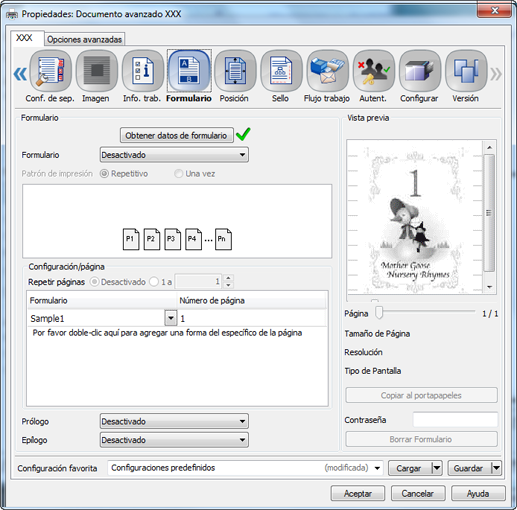
Task: Open the Info. trab. icon
Action: pos(143,71)
